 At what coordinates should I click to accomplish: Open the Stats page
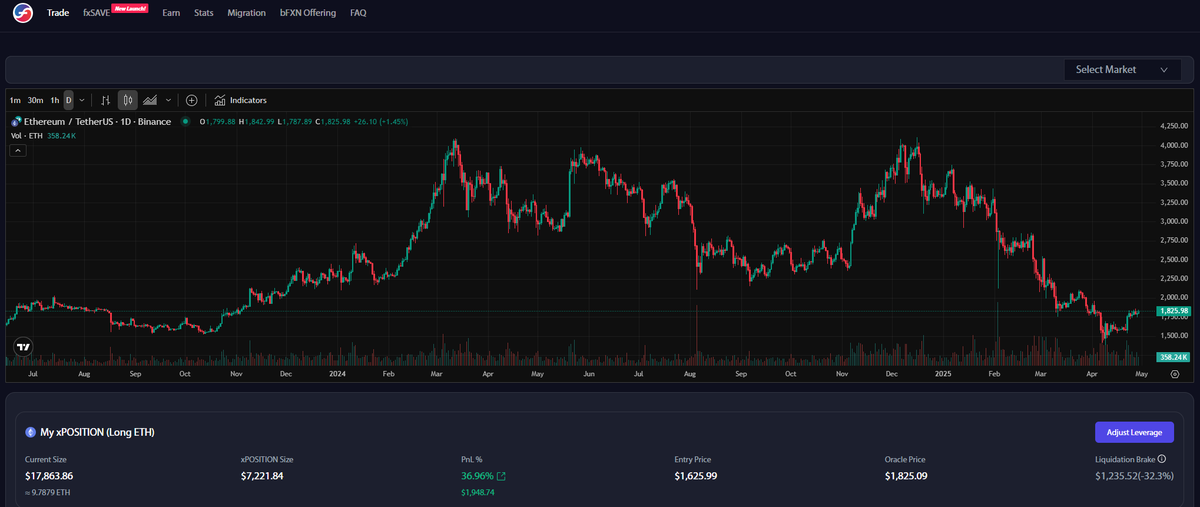204,13
